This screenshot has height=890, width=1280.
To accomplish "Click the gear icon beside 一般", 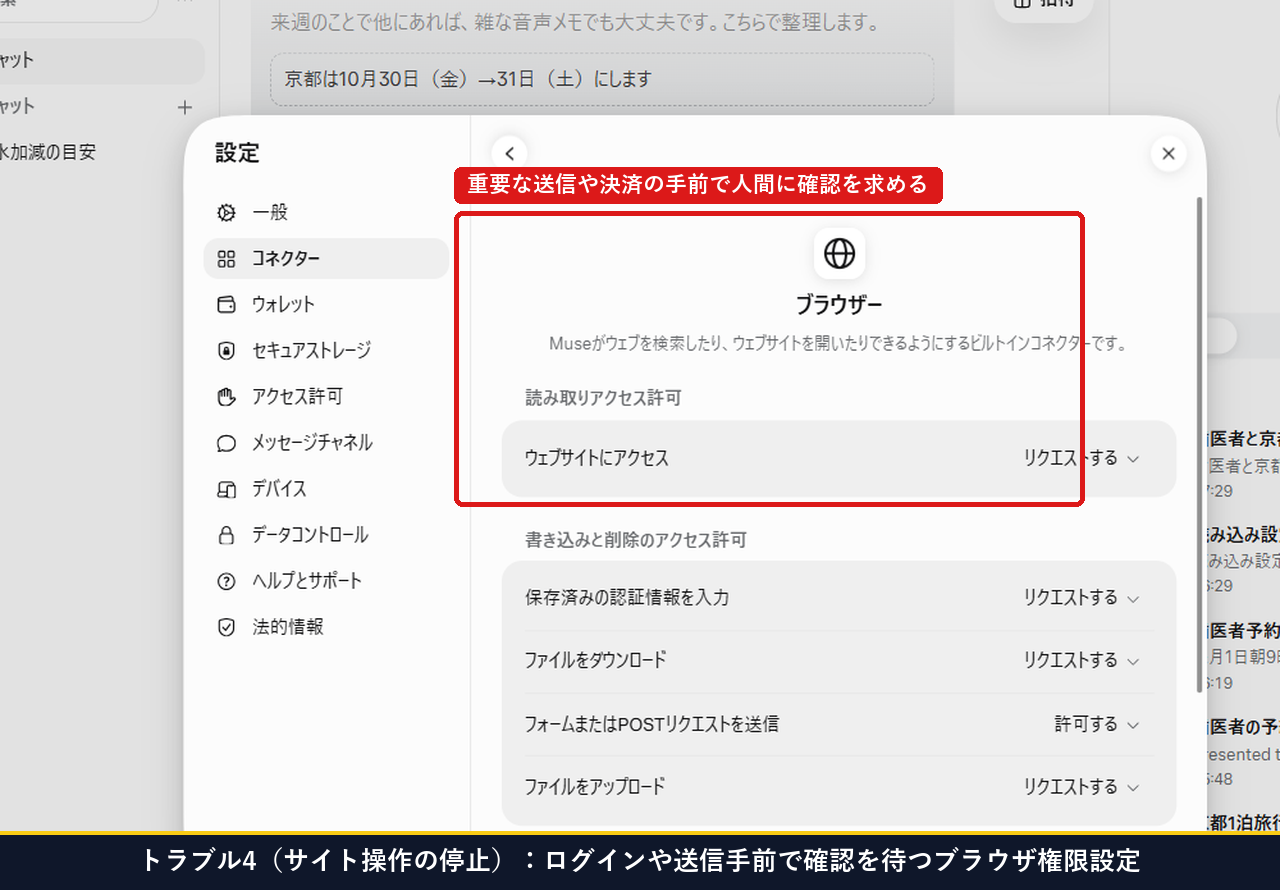I will 226,212.
